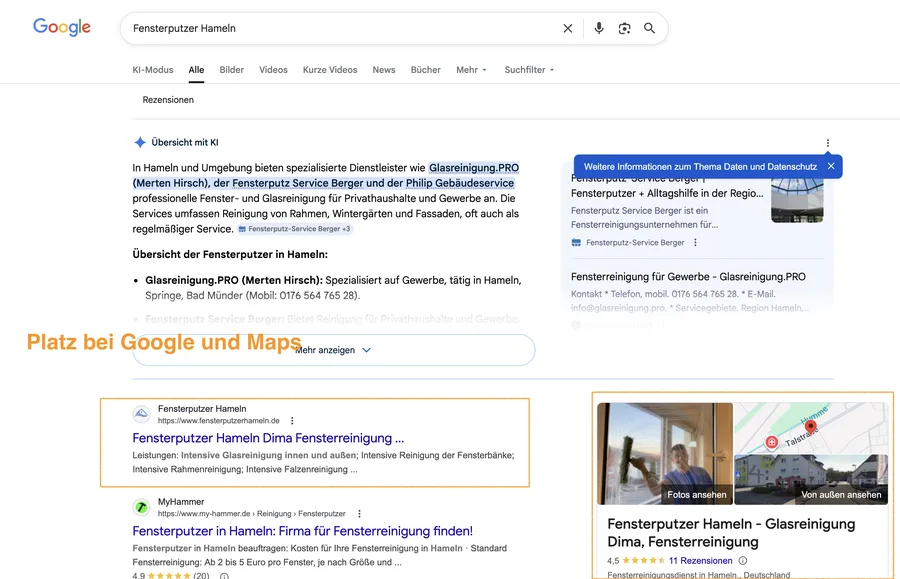The image size is (900, 579).
Task: Click the microphone icon for voice search
Action: 599,28
